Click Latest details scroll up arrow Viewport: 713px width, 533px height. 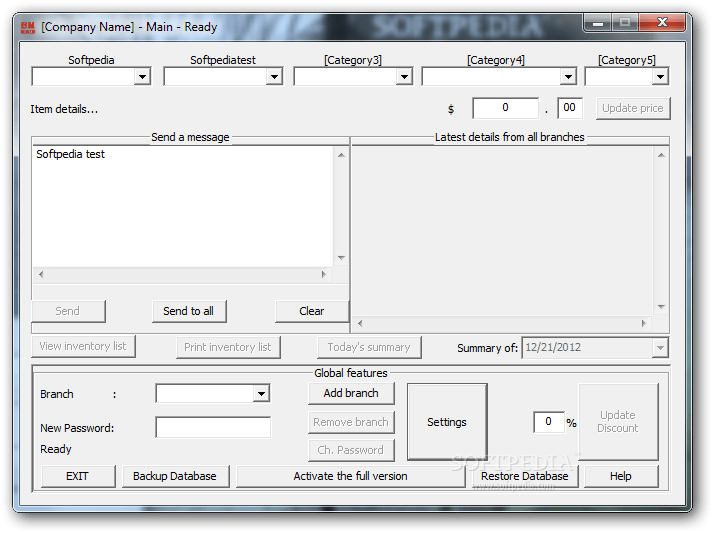point(661,156)
